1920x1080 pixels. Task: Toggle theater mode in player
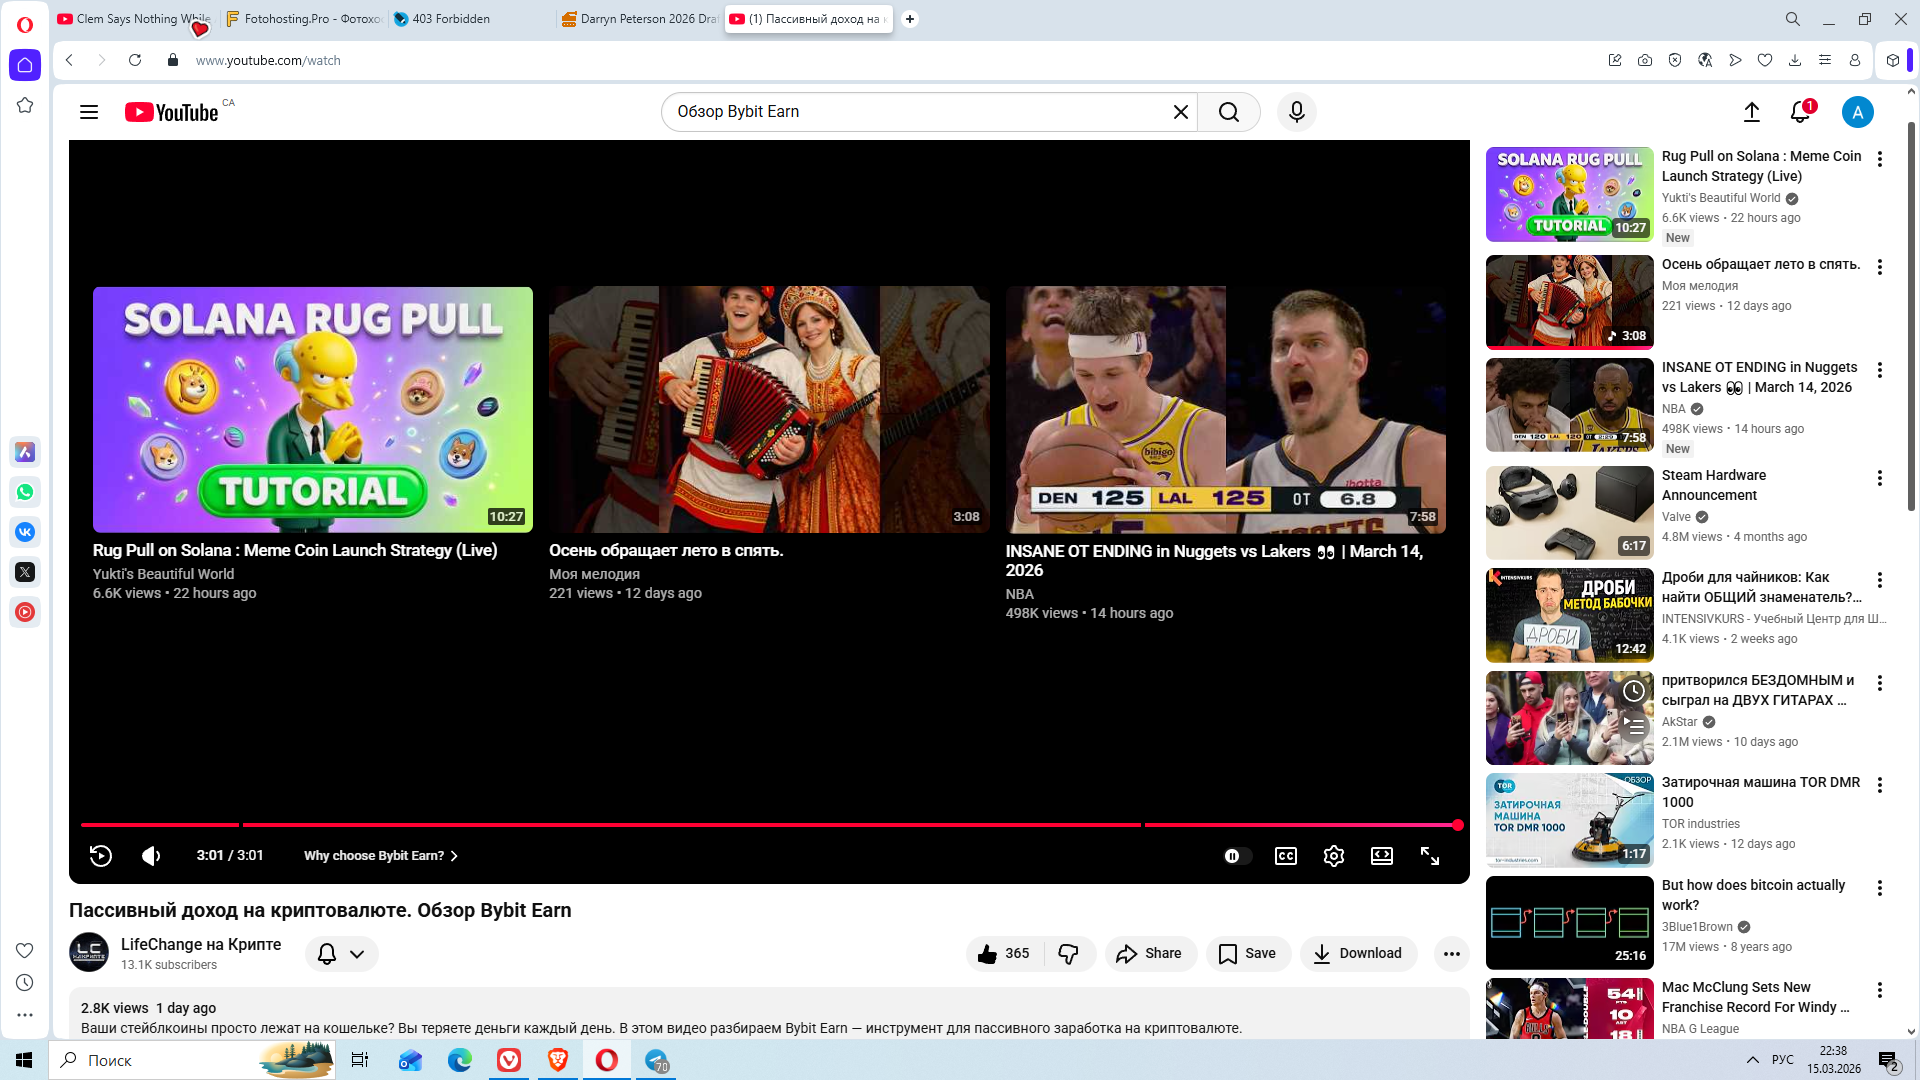pyautogui.click(x=1382, y=856)
